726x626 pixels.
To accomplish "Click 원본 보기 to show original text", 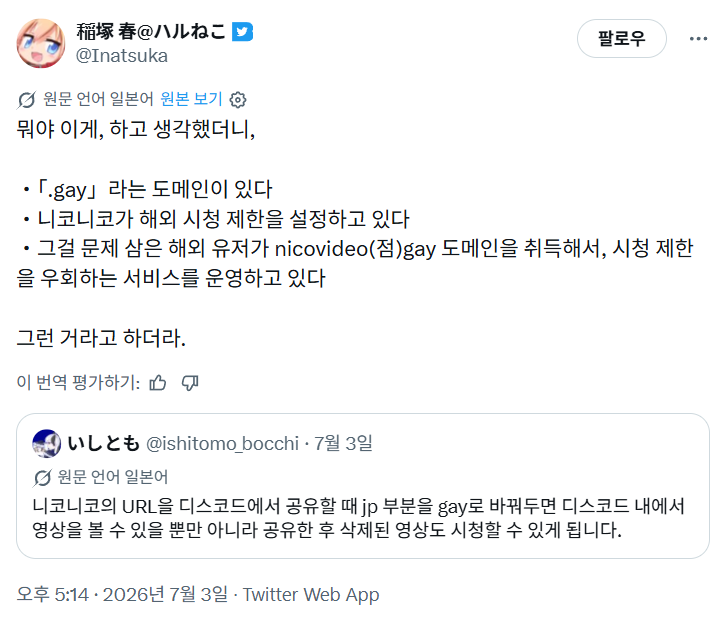I will [191, 99].
